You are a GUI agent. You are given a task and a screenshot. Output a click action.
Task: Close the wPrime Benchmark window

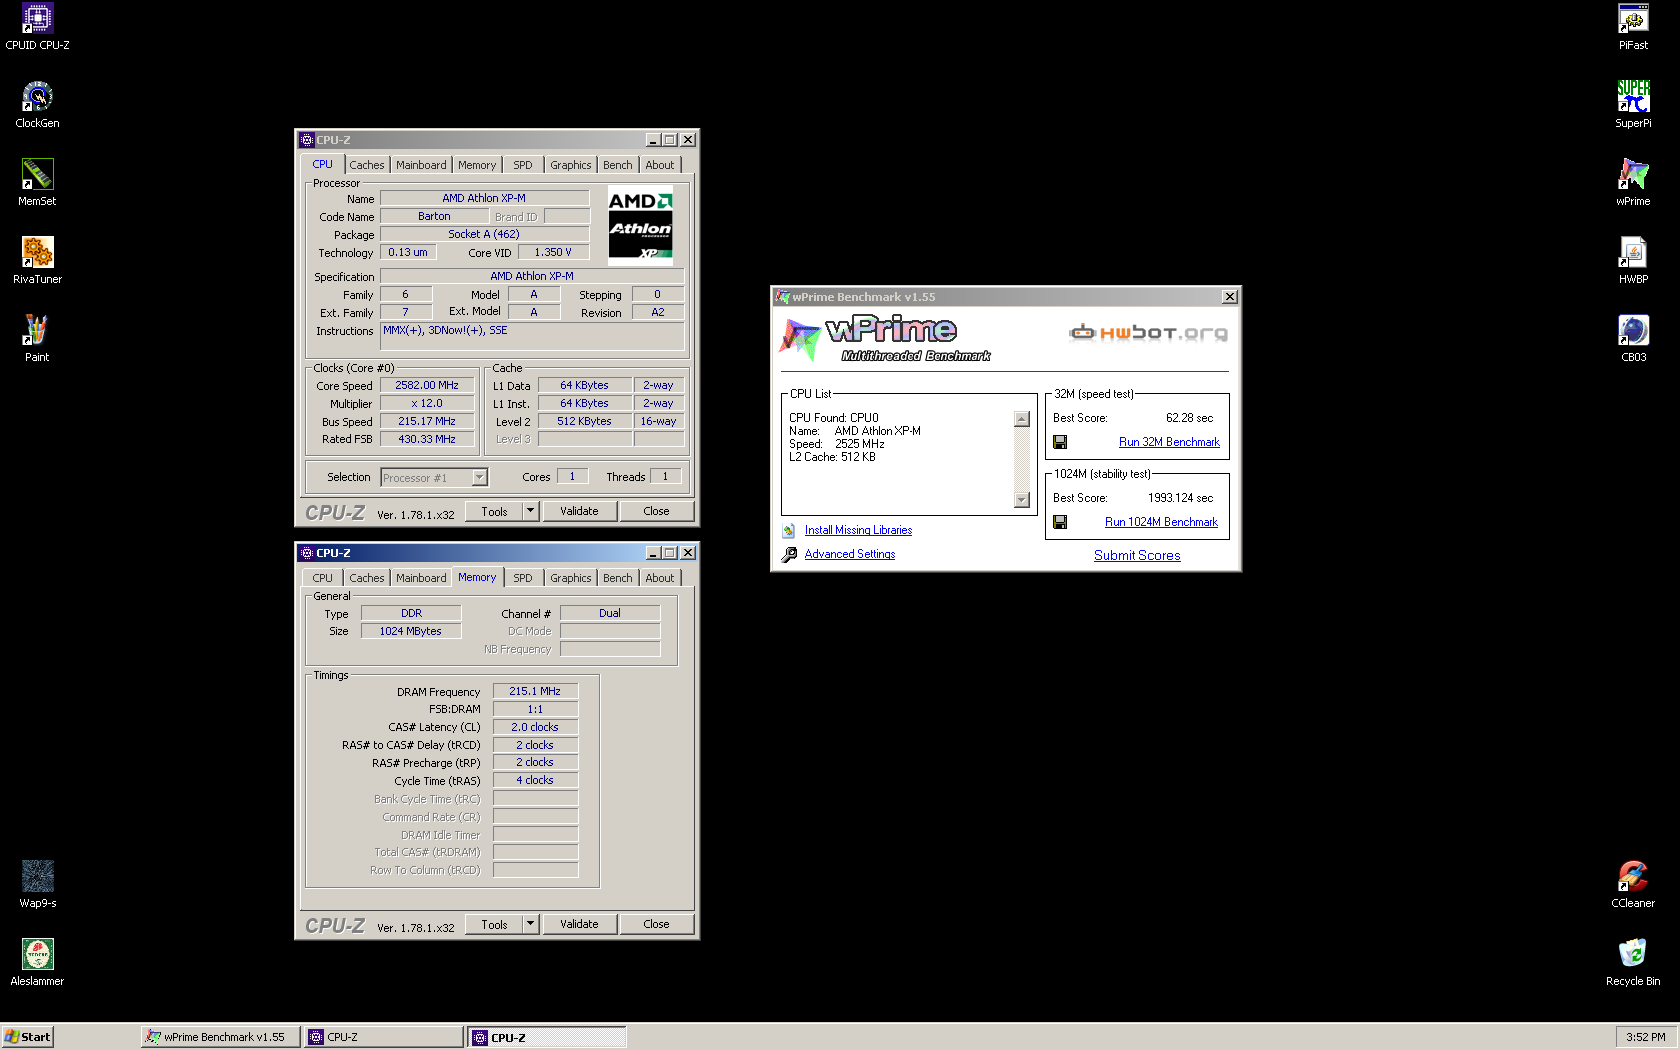click(x=1230, y=297)
